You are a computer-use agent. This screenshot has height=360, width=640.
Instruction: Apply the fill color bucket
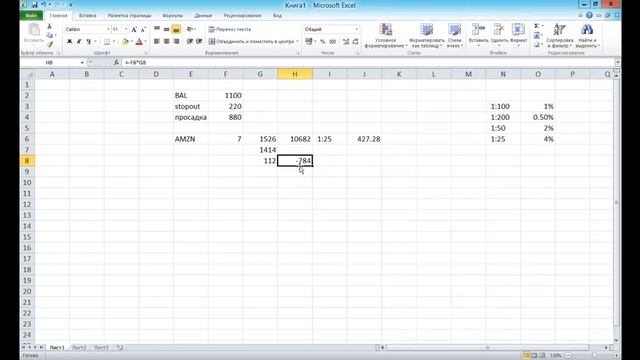[x=125, y=42]
